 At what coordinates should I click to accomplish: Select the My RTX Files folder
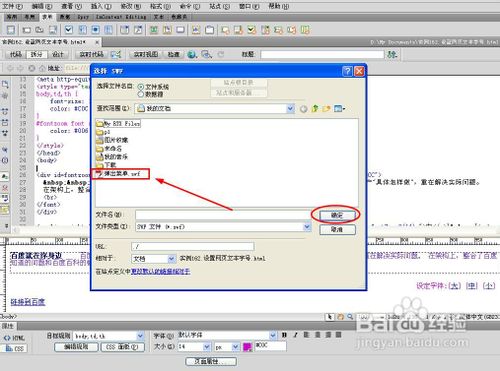118,124
